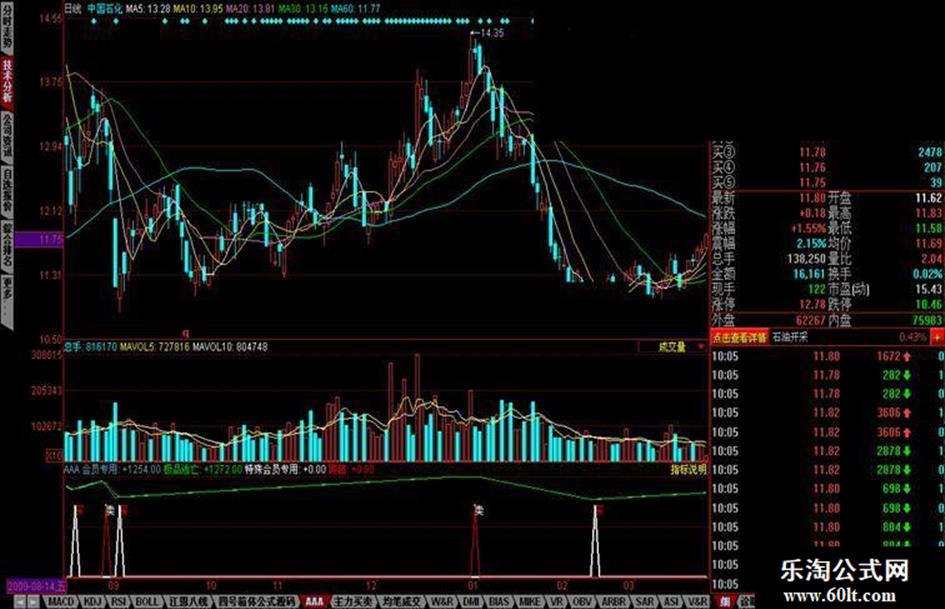Image resolution: width=945 pixels, height=609 pixels.
Task: Click the 804 volume trade row
Action: pyautogui.click(x=828, y=527)
